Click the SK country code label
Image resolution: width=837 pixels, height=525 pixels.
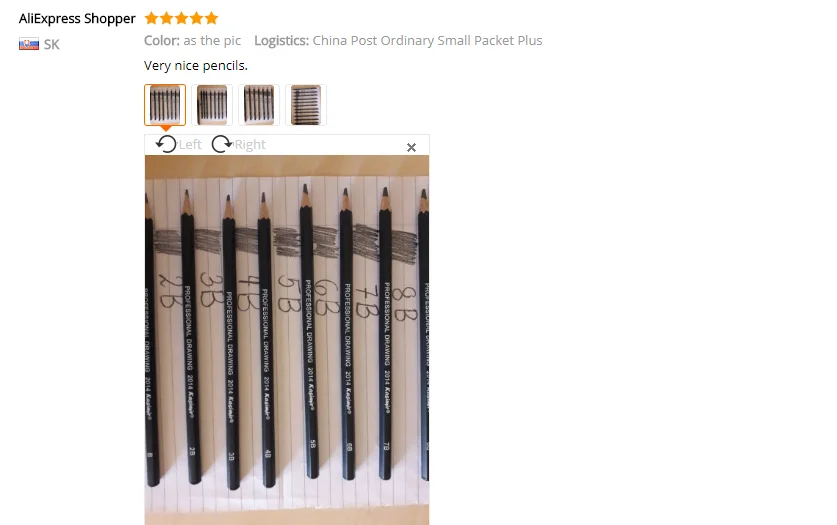[51, 44]
